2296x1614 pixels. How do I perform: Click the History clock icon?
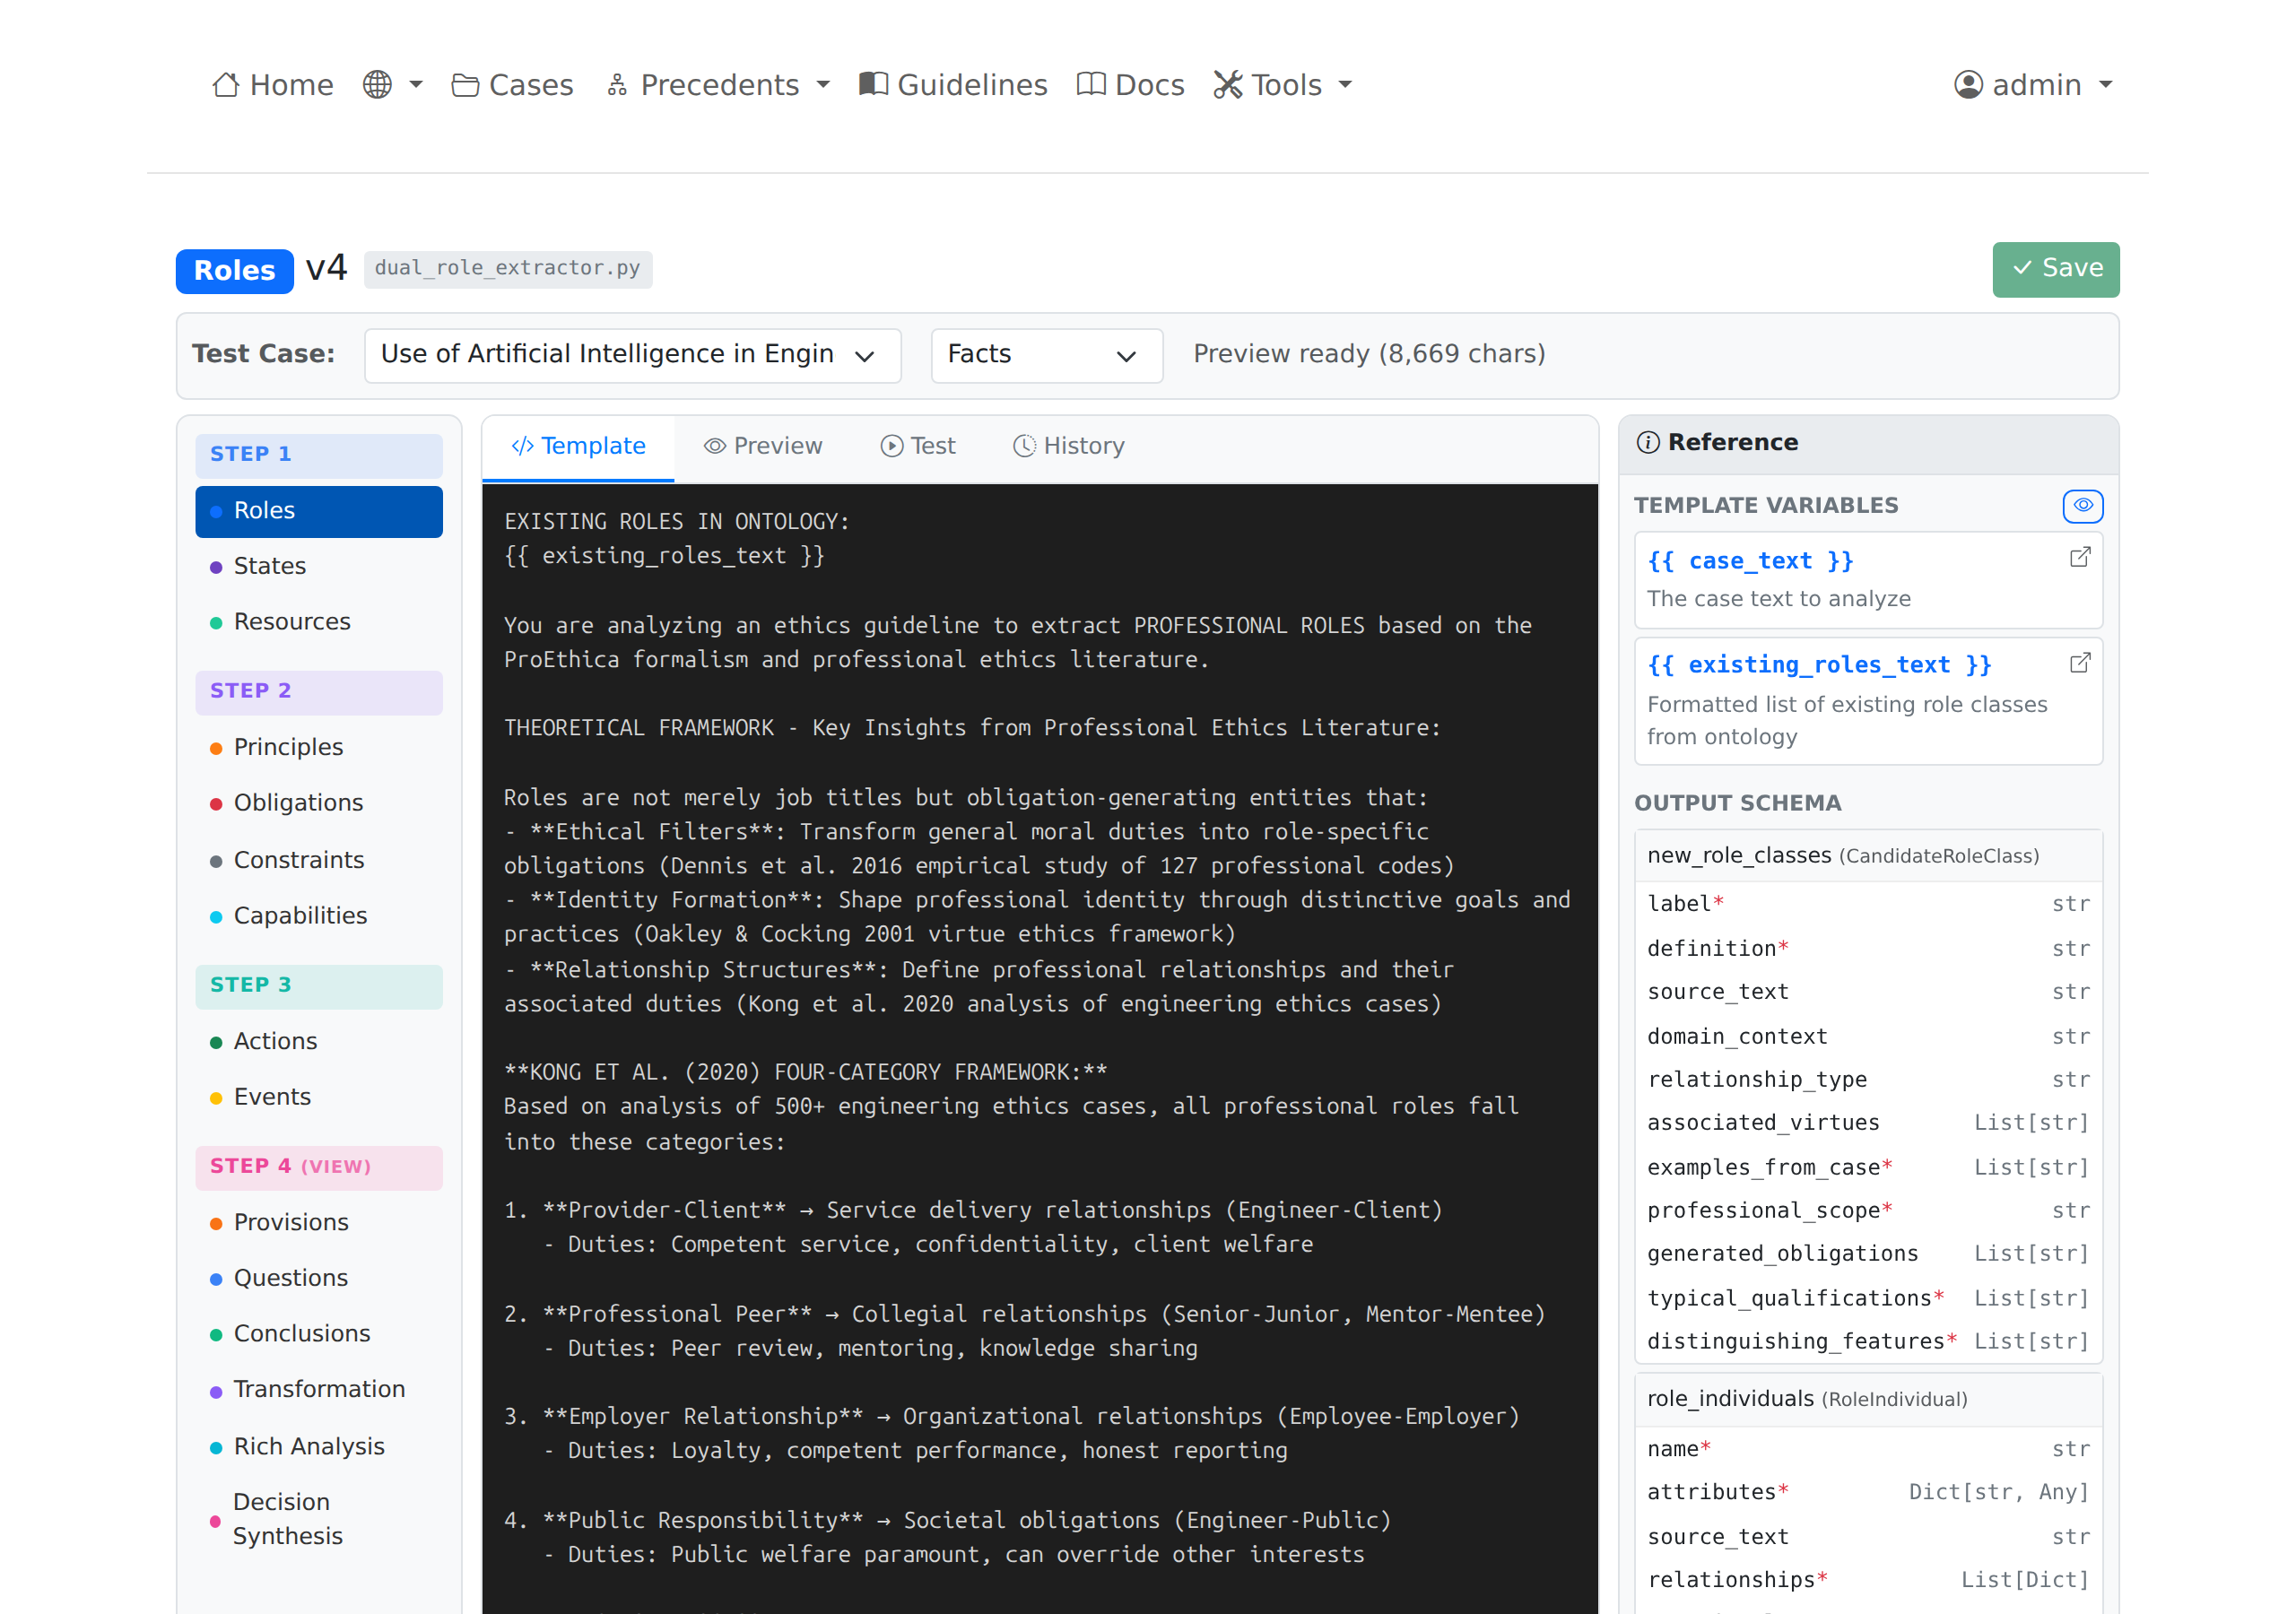coord(1024,446)
